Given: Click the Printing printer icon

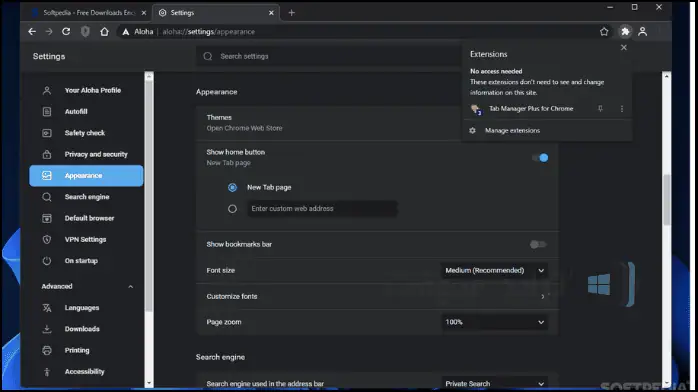Looking at the screenshot, I should [x=47, y=350].
